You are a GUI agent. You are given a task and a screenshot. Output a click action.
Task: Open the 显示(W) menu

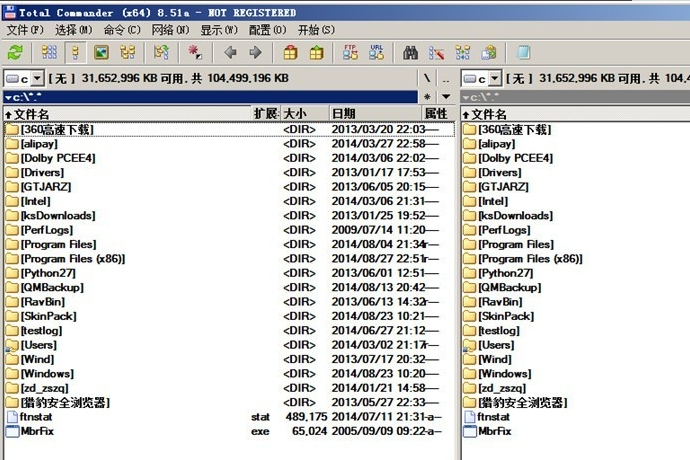click(x=219, y=30)
